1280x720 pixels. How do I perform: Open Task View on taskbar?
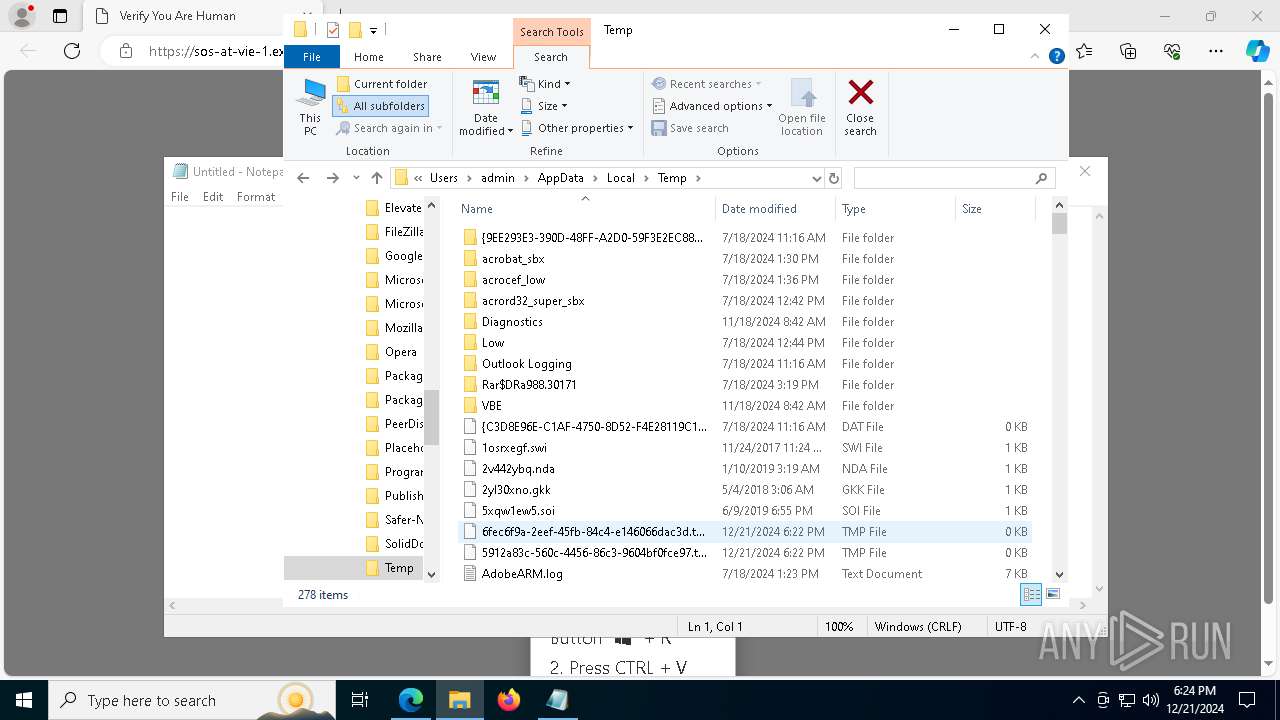tap(360, 700)
